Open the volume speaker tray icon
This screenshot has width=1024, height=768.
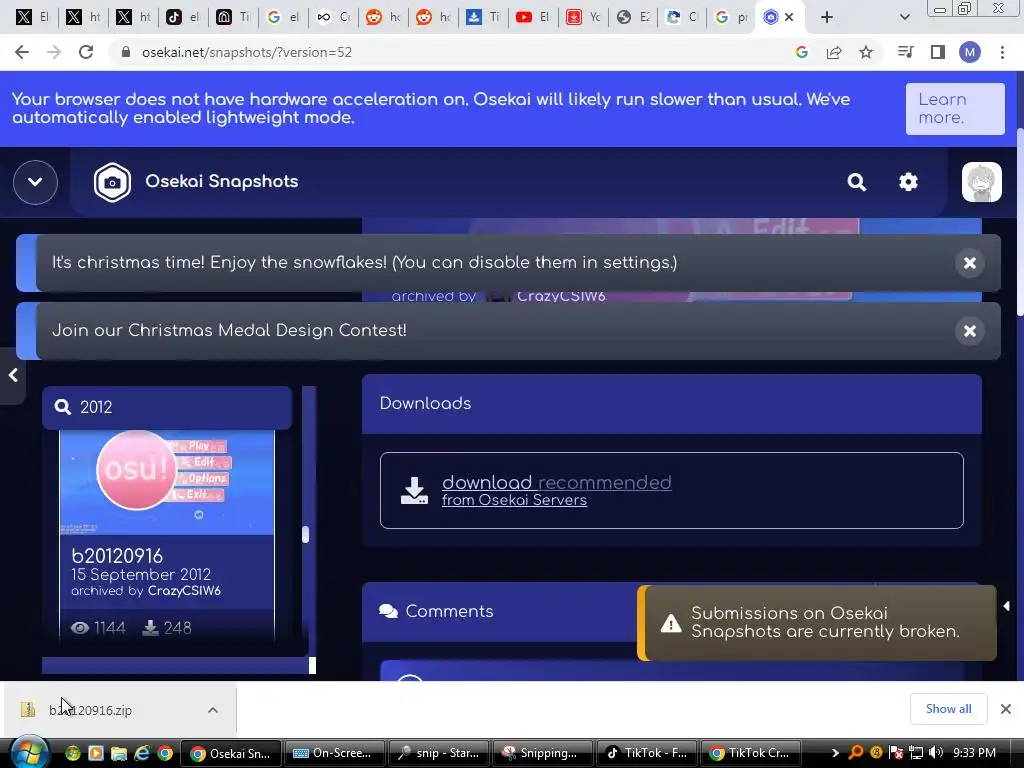click(x=936, y=753)
